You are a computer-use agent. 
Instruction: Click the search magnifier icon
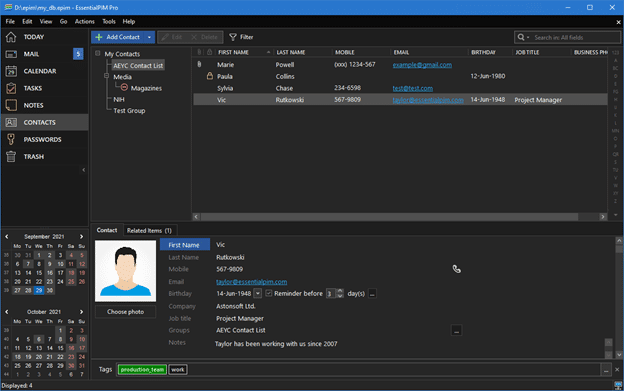[521, 37]
